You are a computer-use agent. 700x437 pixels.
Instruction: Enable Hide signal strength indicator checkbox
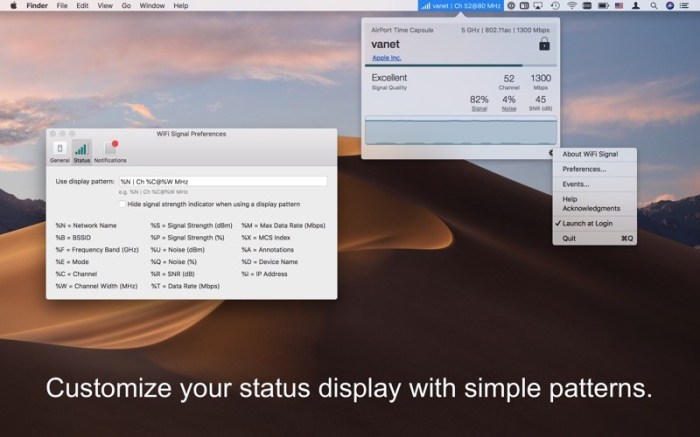click(122, 203)
